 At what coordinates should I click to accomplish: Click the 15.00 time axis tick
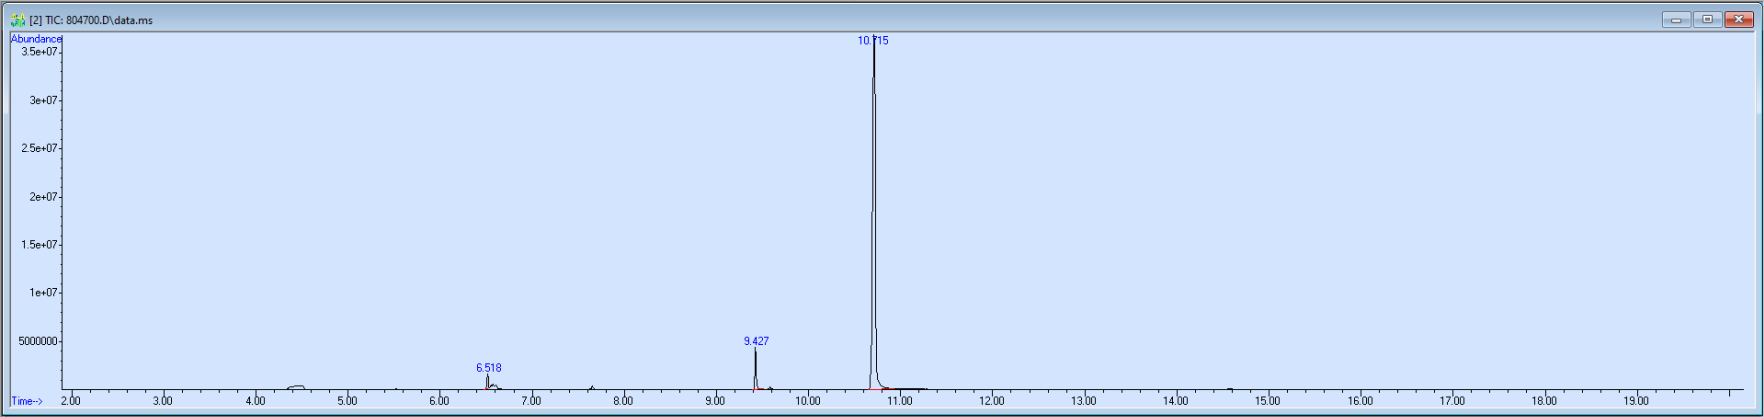[1268, 401]
